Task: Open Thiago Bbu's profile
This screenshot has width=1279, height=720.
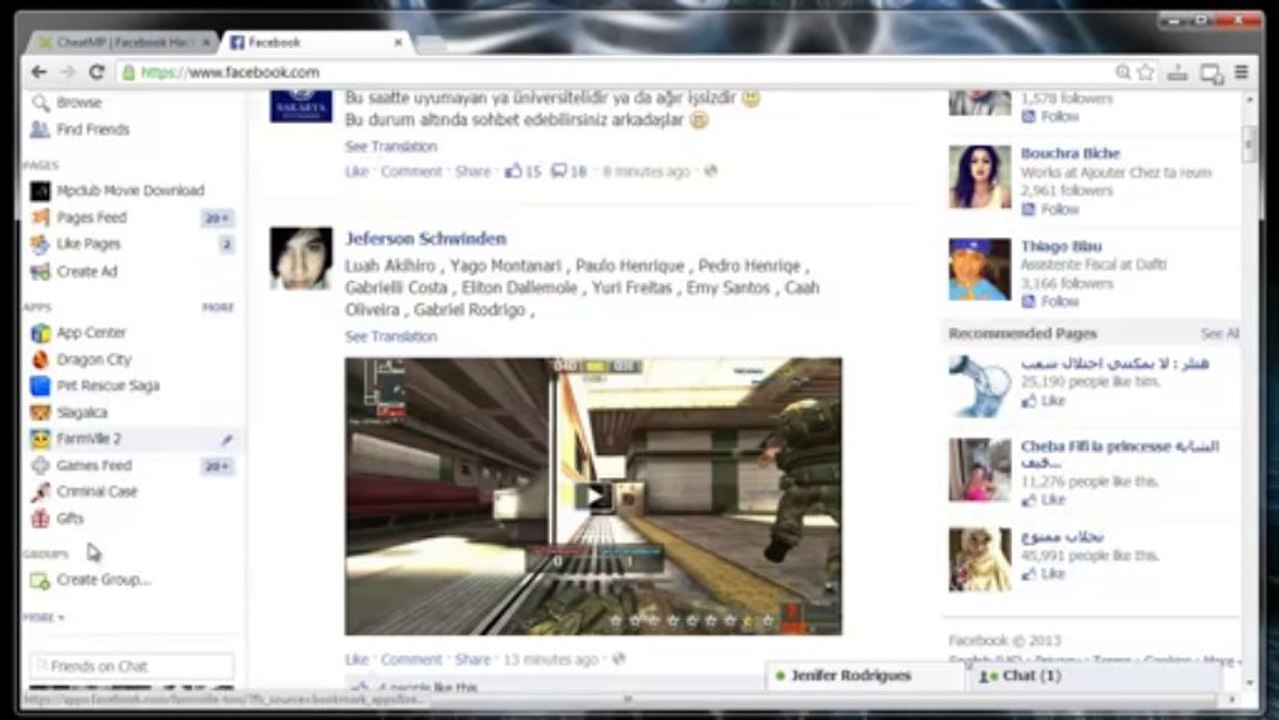Action: pos(1061,246)
